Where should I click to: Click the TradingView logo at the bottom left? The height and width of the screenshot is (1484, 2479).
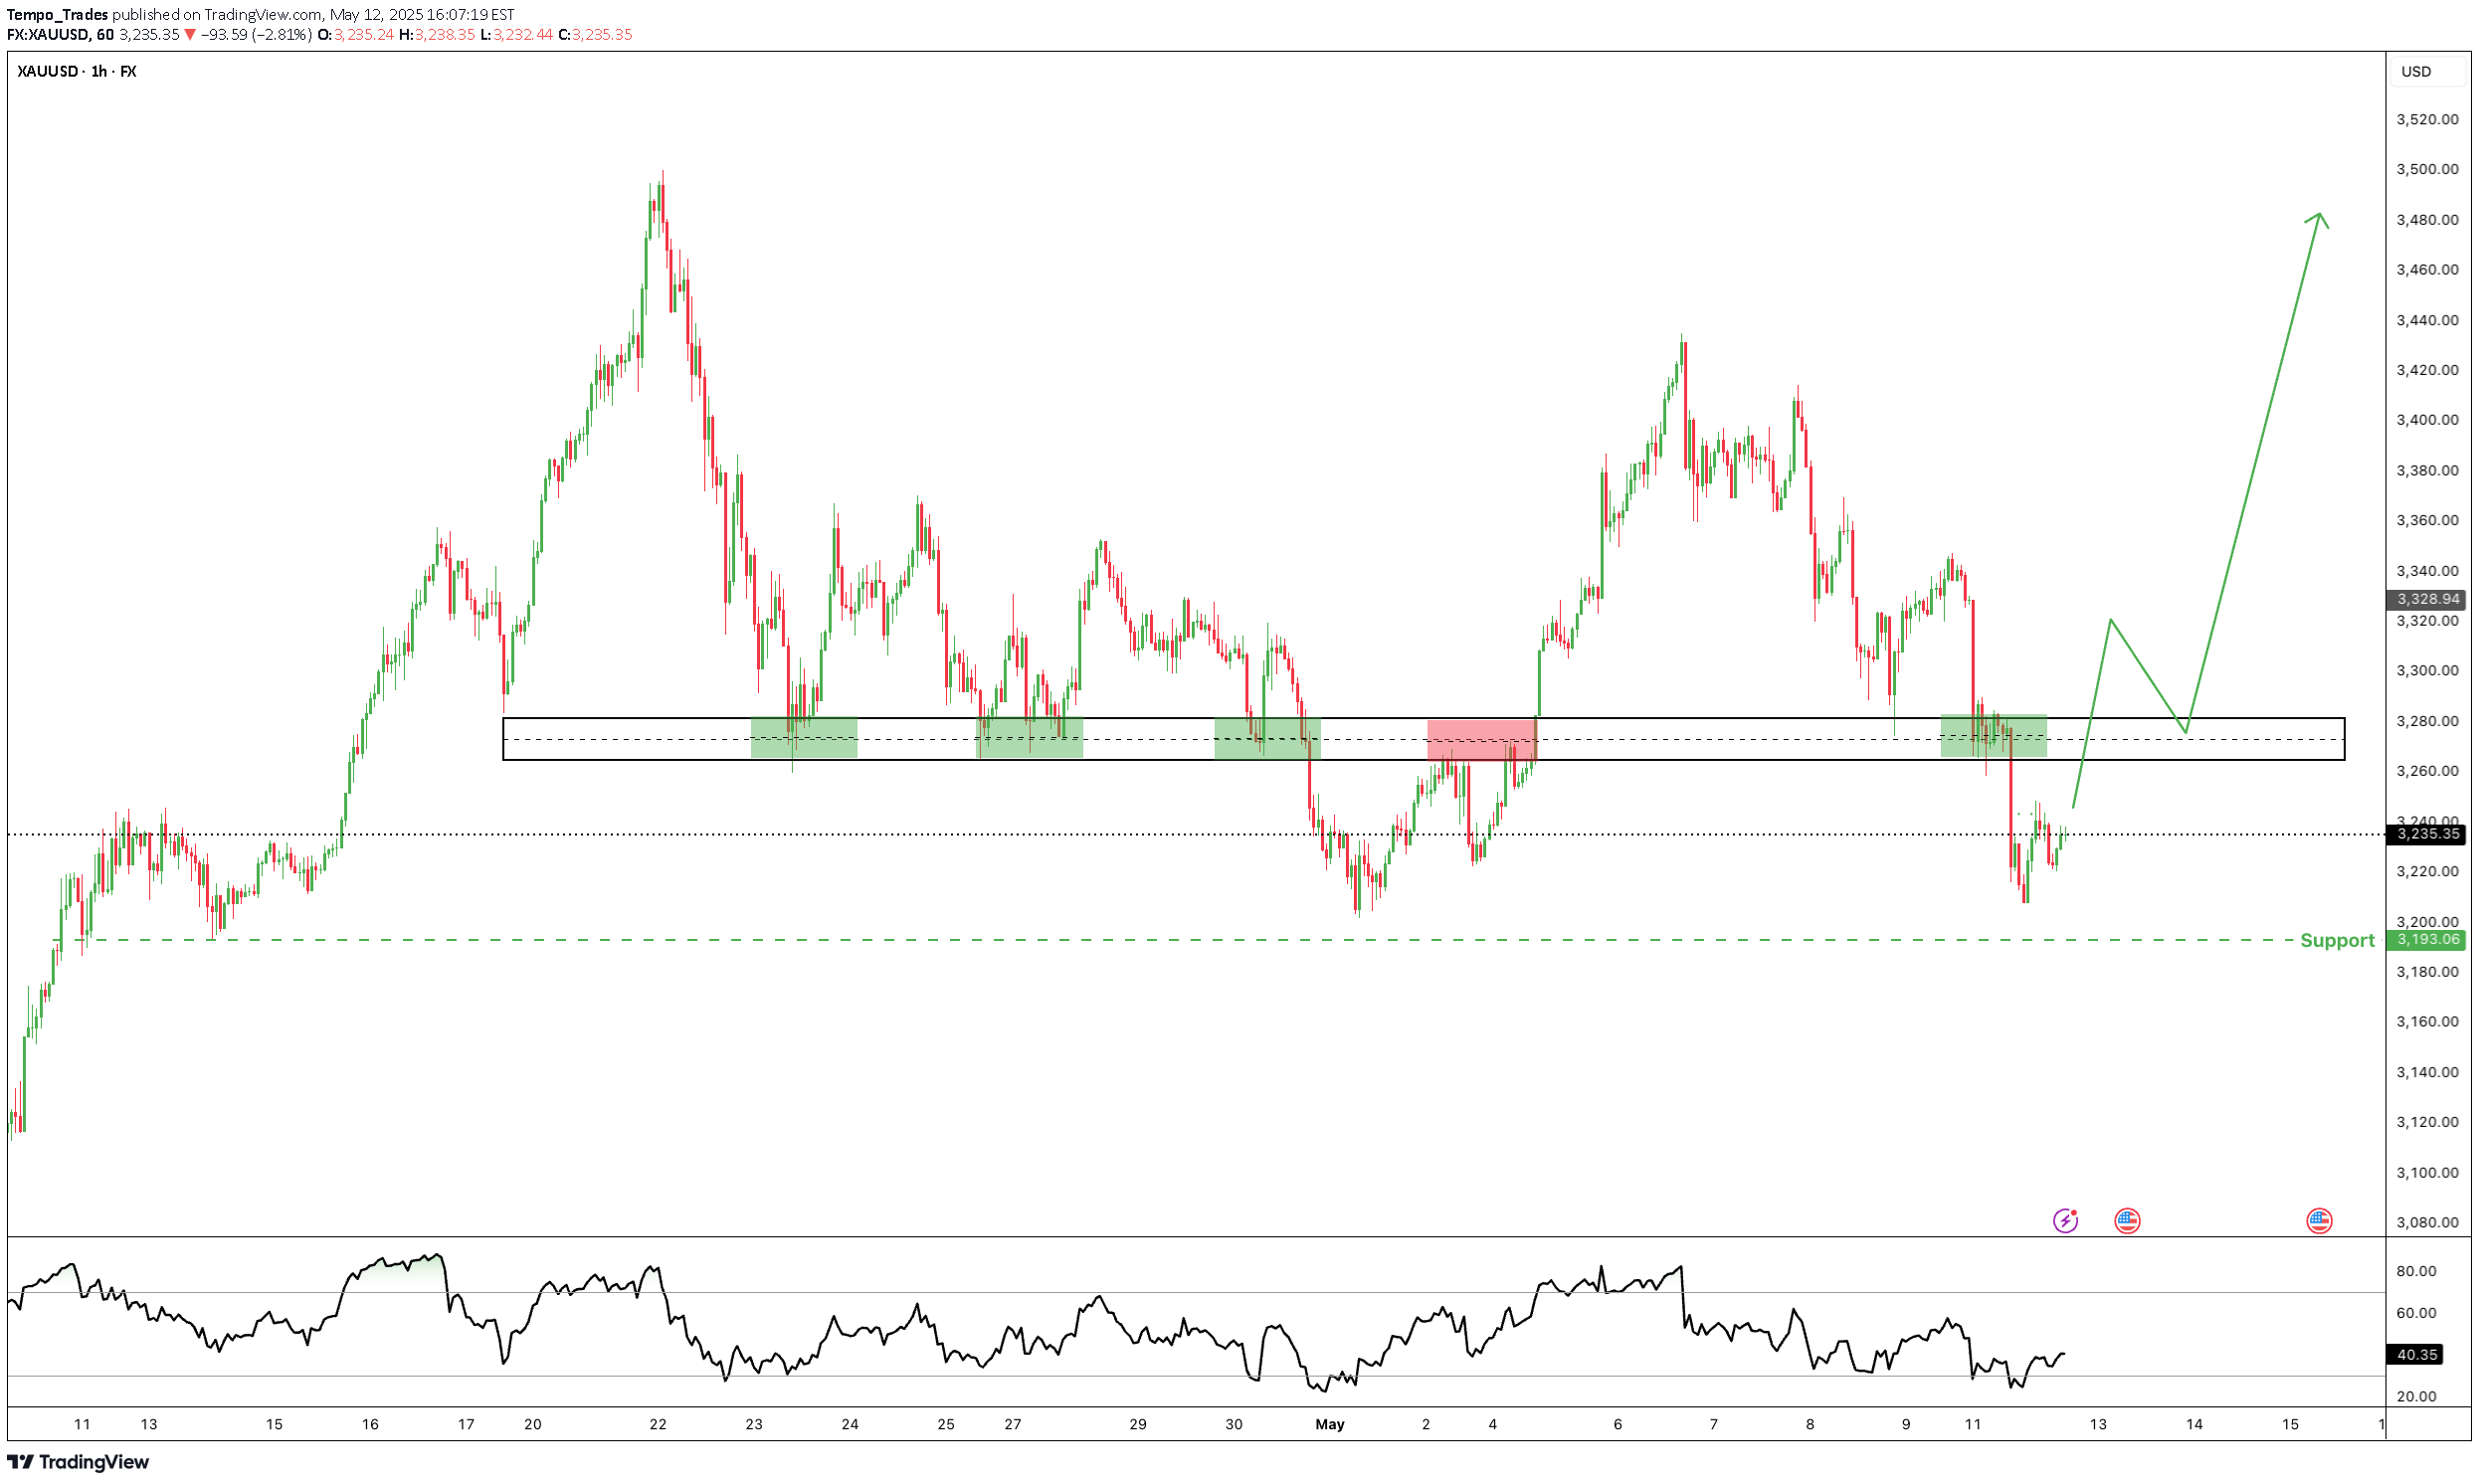[78, 1463]
